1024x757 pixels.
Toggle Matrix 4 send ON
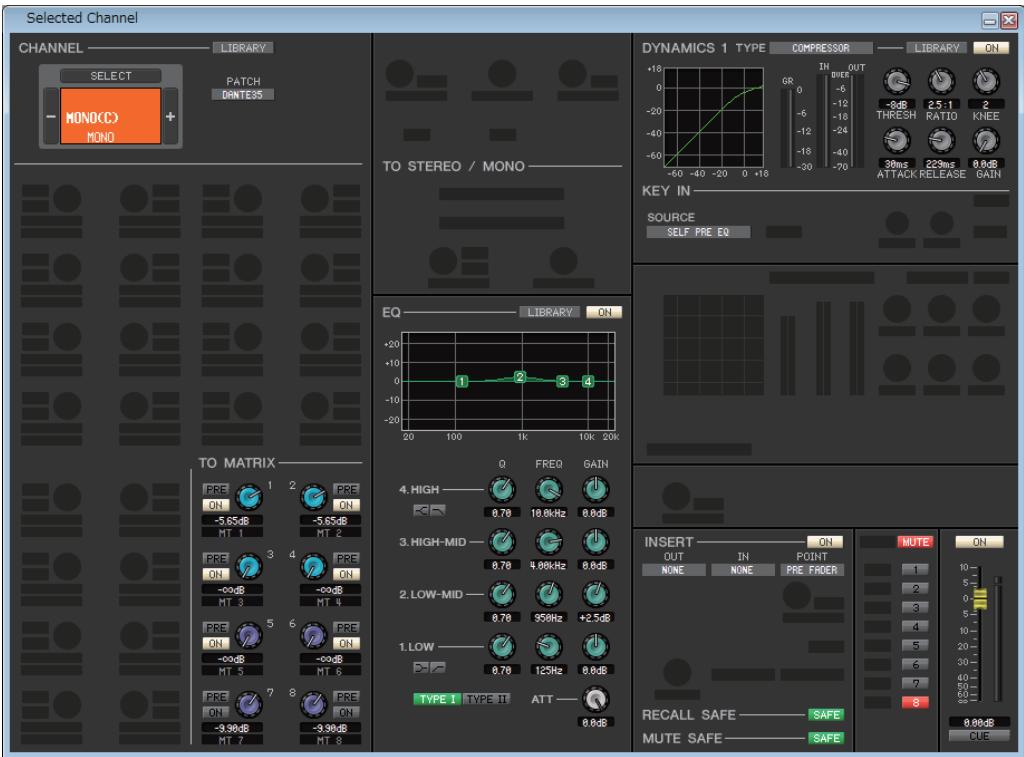point(346,574)
